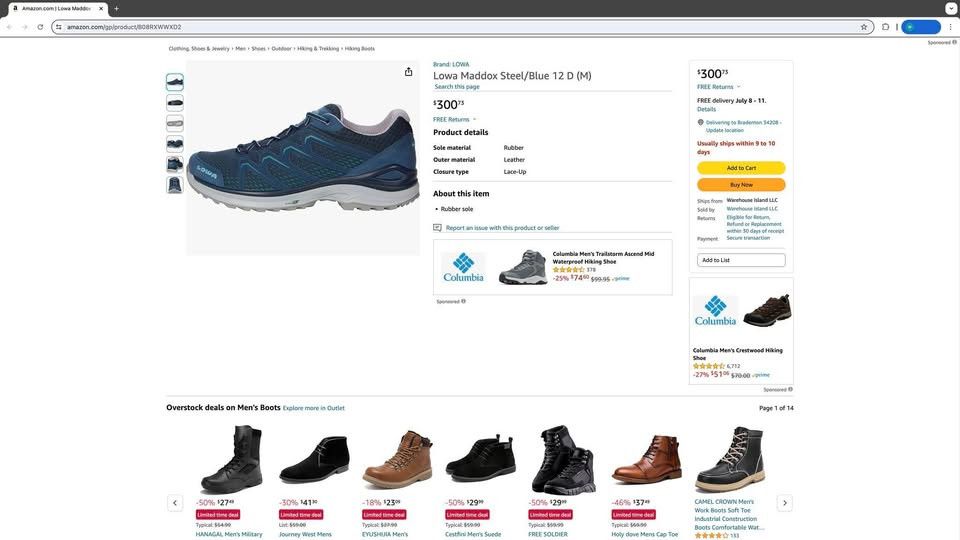This screenshot has height=540, width=960.
Task: Select the sixth shoe thumbnail image
Action: tap(174, 185)
